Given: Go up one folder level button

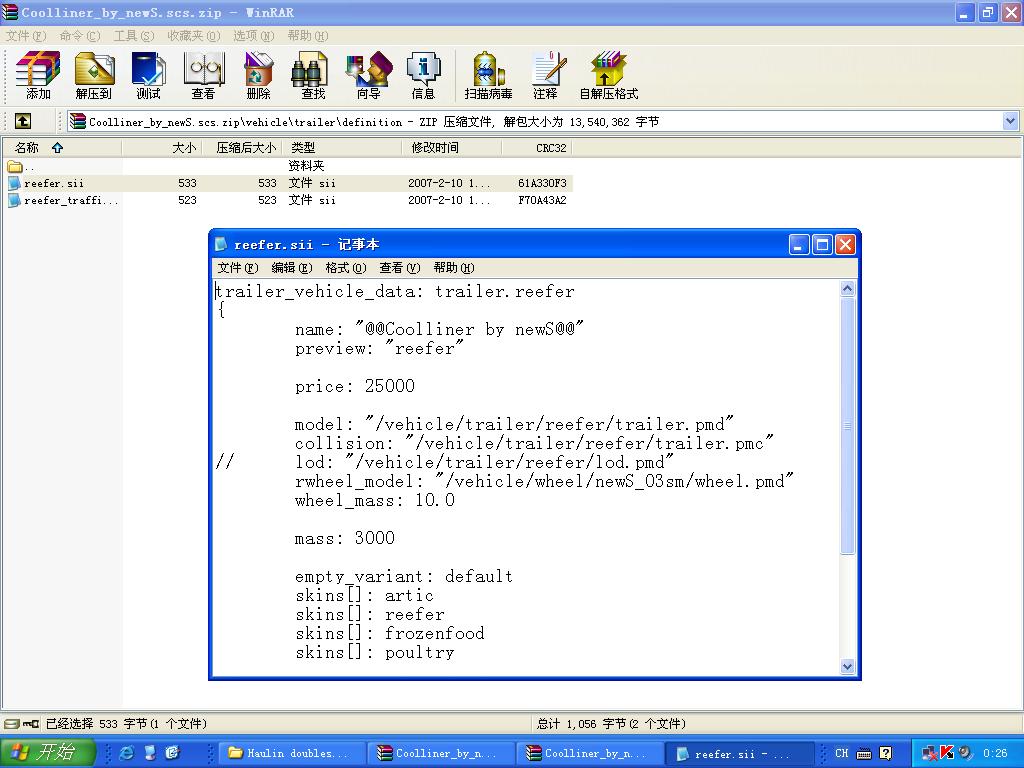Looking at the screenshot, I should pos(22,121).
